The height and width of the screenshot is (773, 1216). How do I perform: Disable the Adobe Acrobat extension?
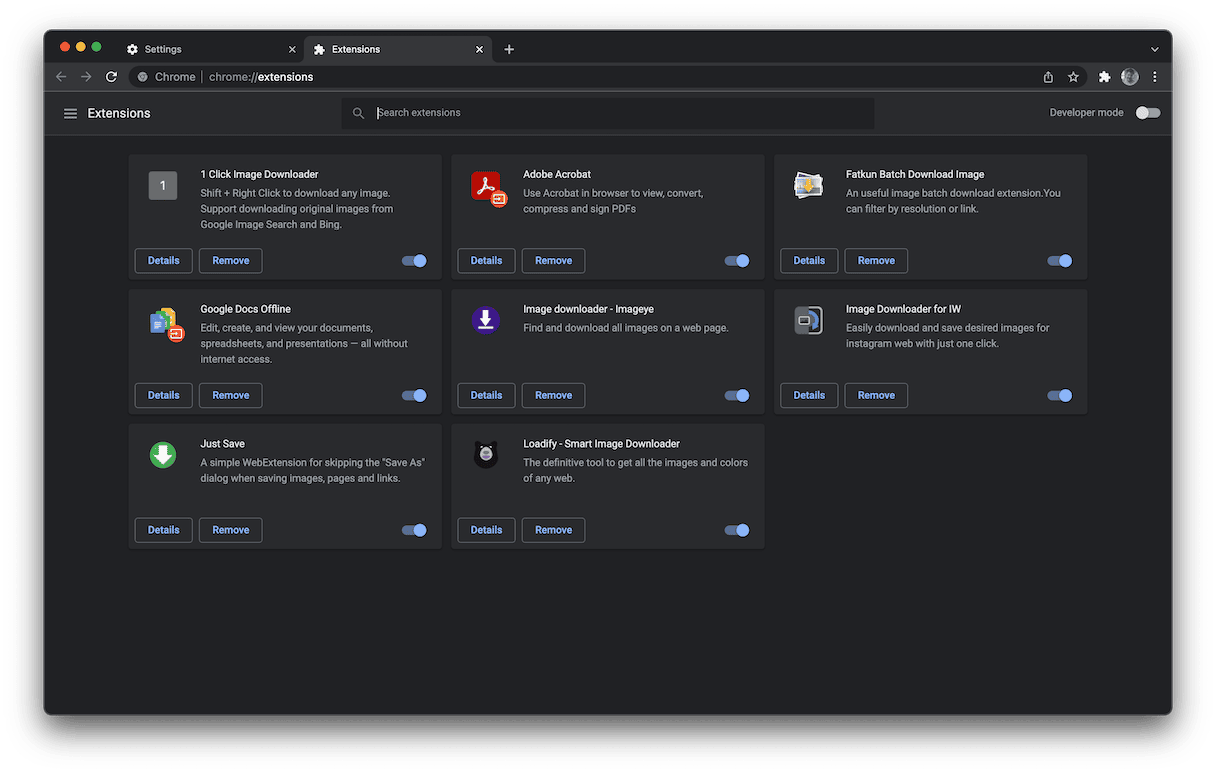coord(737,261)
